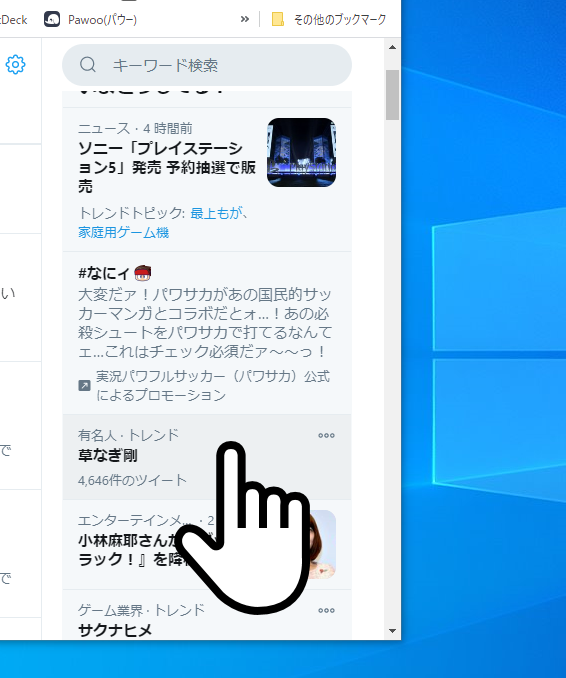Open the #なにィ promoted hashtag

click(104, 273)
